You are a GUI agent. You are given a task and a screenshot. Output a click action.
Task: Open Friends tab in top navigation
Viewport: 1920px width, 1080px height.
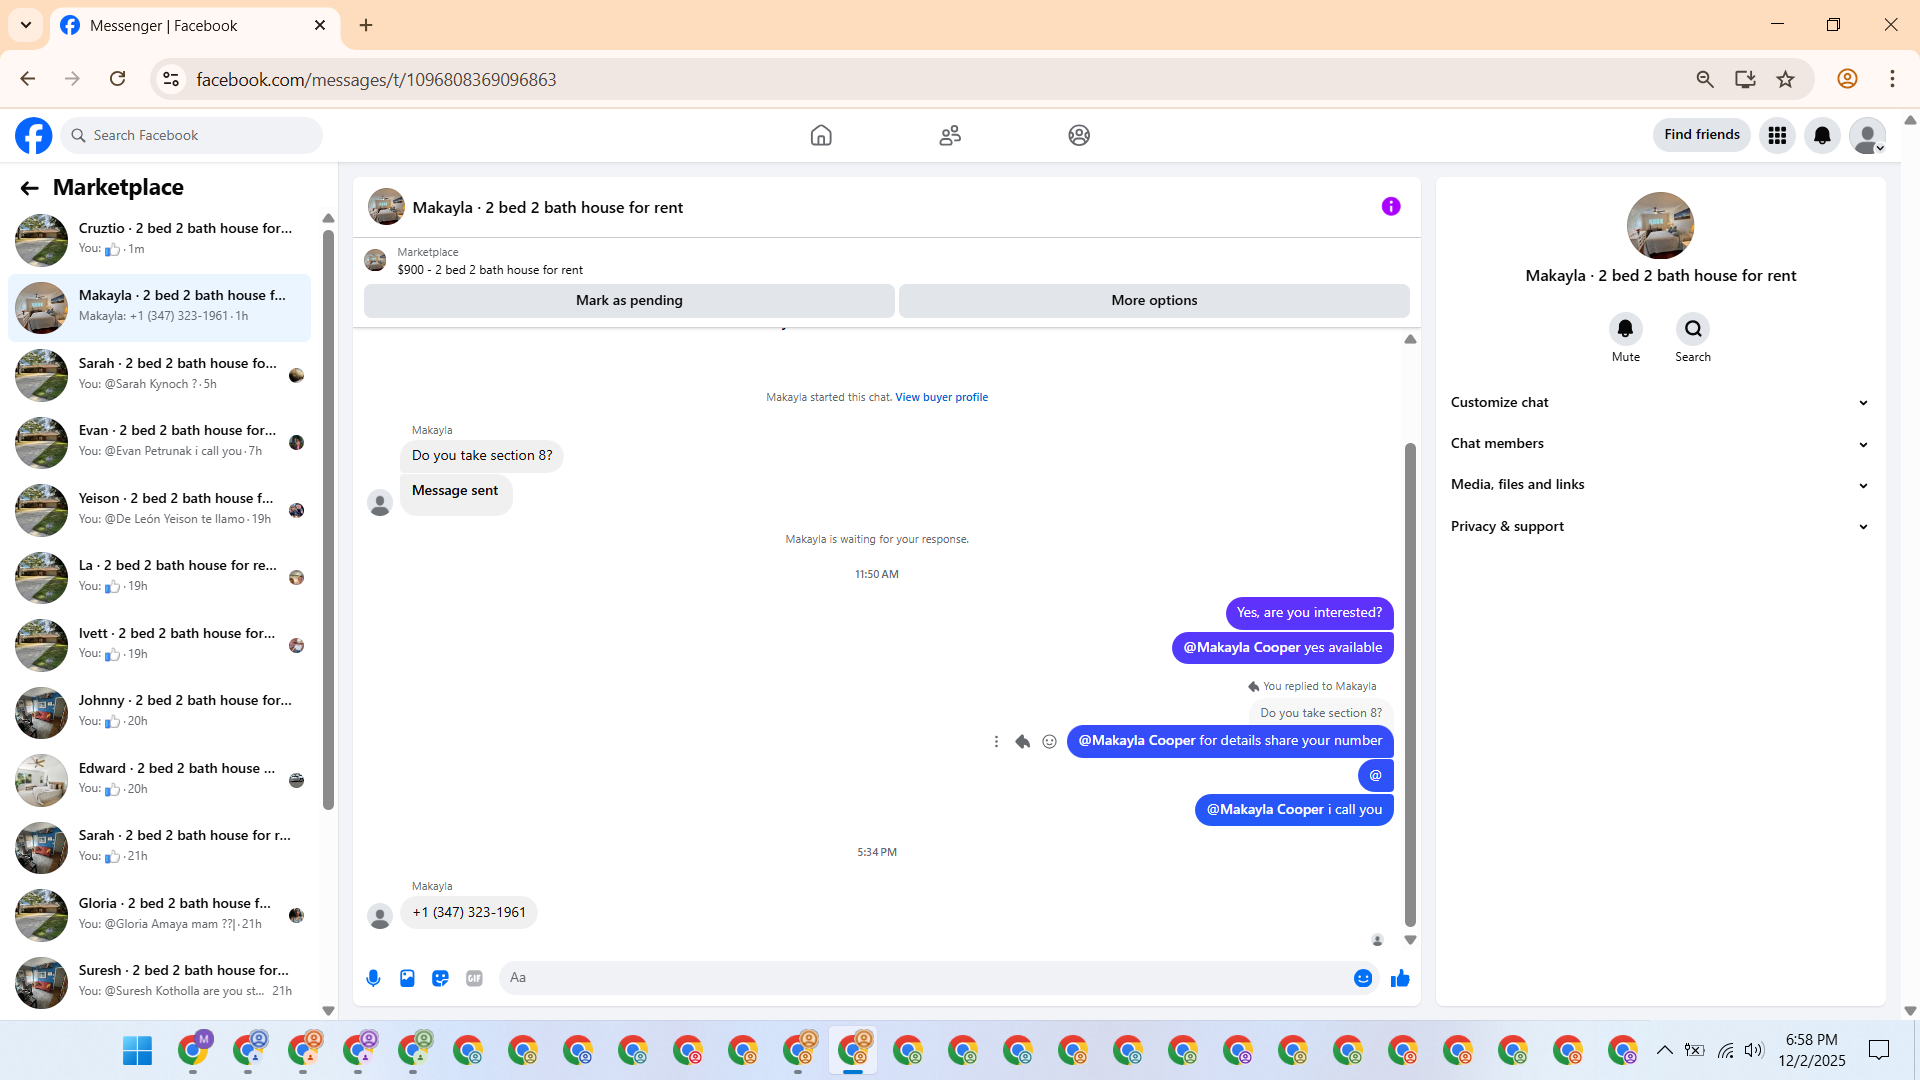tap(950, 135)
